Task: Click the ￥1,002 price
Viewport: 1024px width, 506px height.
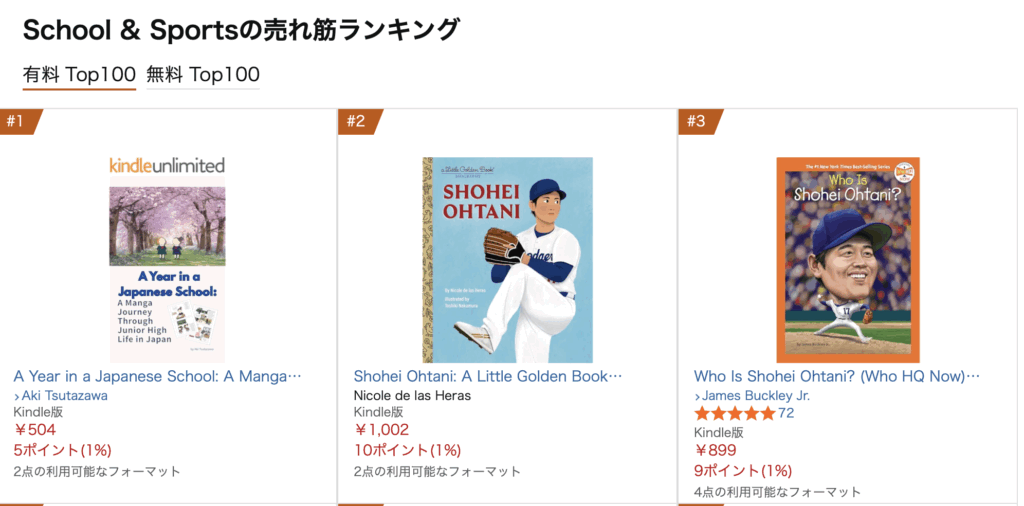Action: (381, 430)
